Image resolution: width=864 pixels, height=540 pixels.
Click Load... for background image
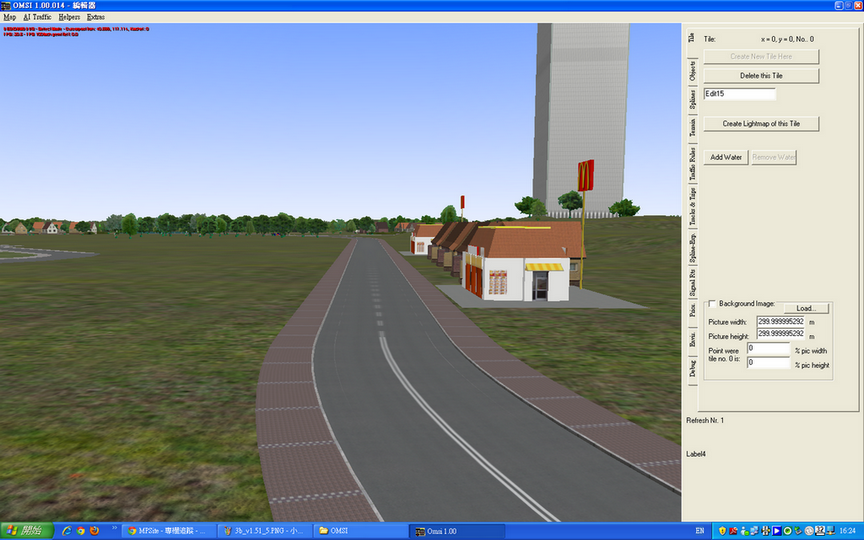pos(806,308)
